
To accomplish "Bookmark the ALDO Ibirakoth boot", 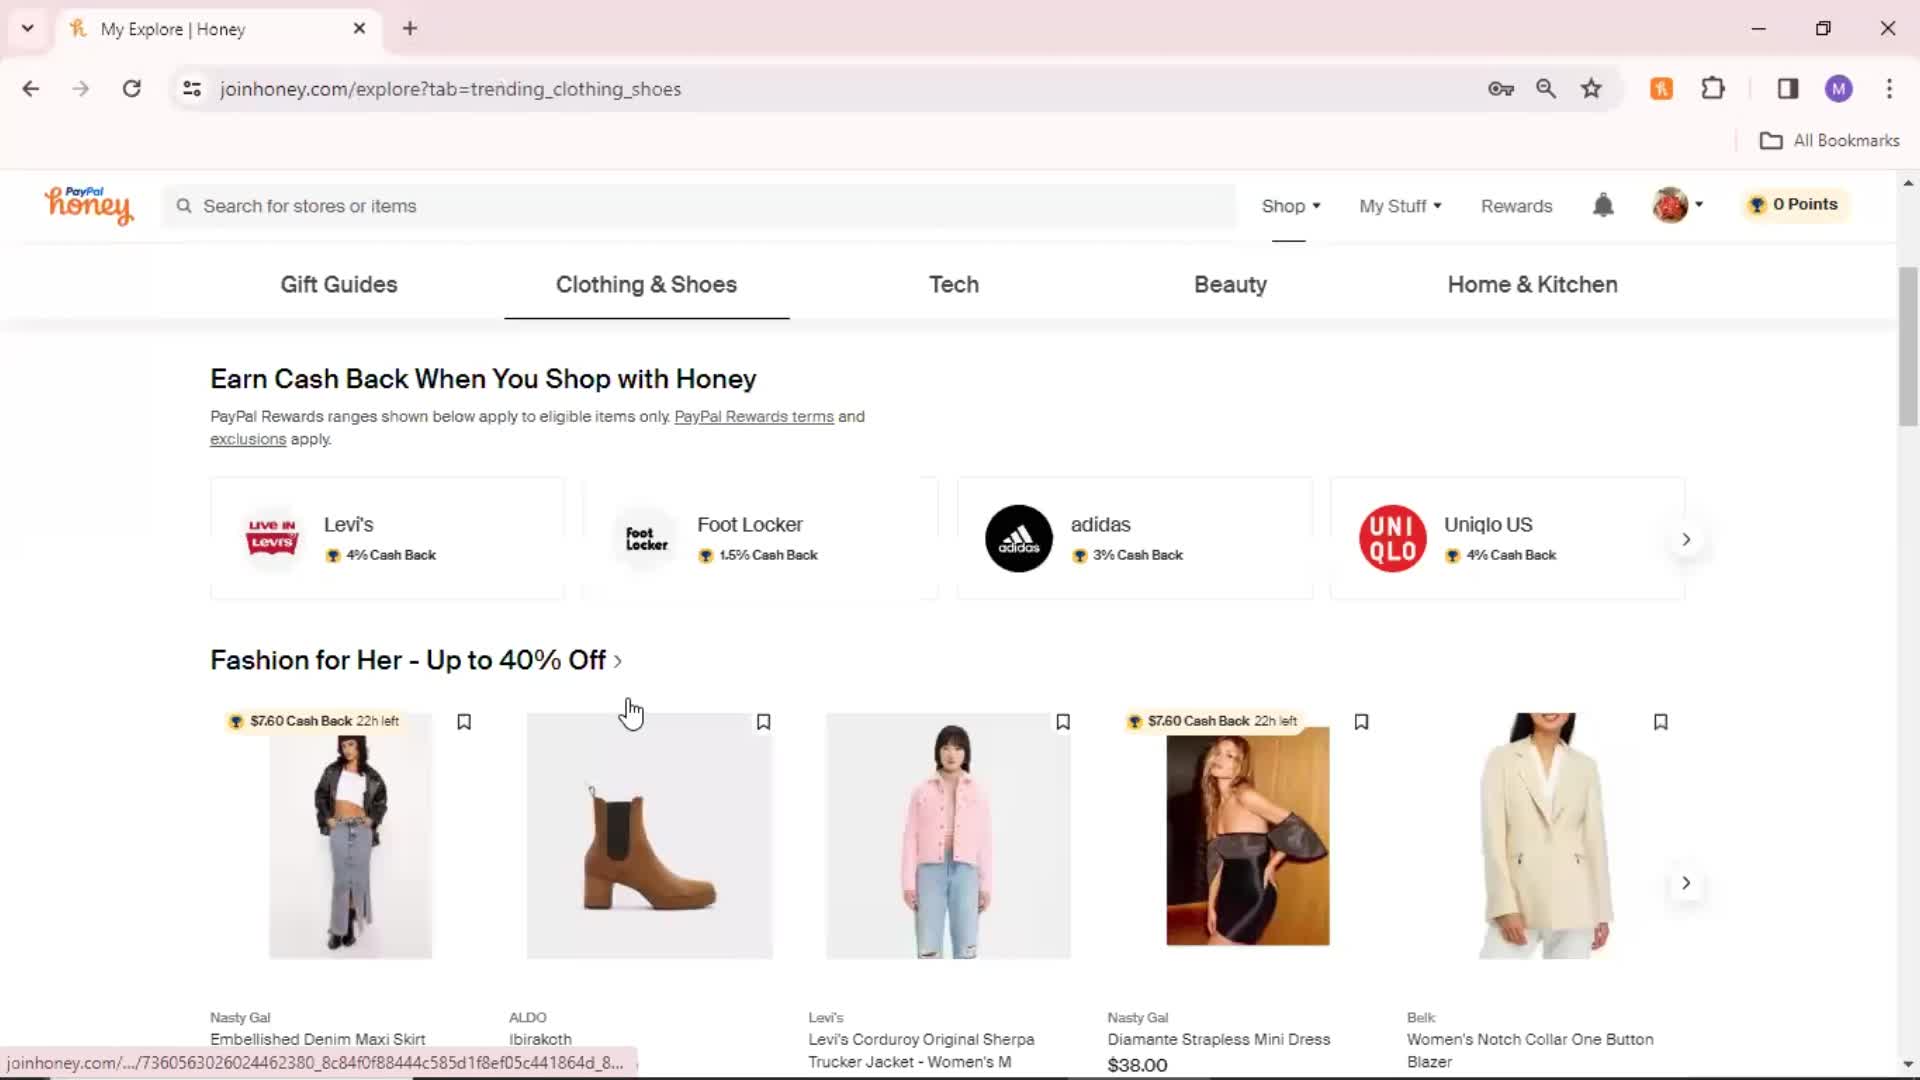I will click(x=763, y=721).
